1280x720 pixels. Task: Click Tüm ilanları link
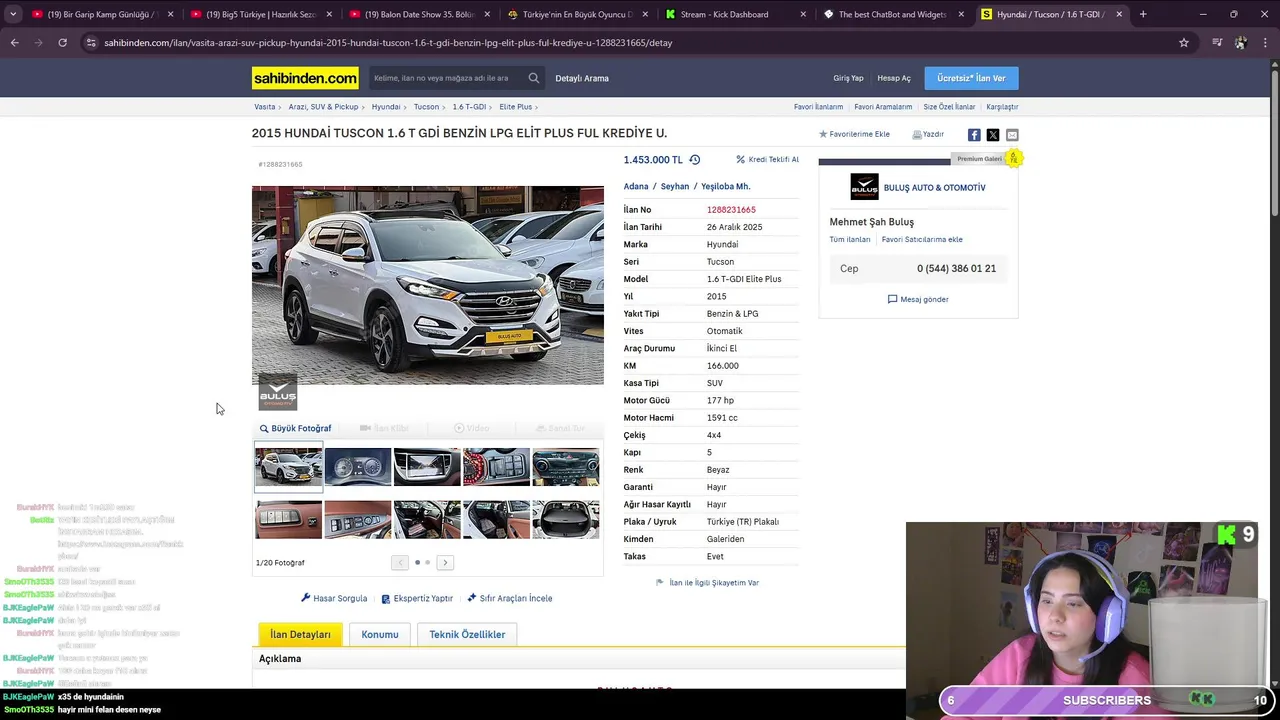(x=850, y=239)
